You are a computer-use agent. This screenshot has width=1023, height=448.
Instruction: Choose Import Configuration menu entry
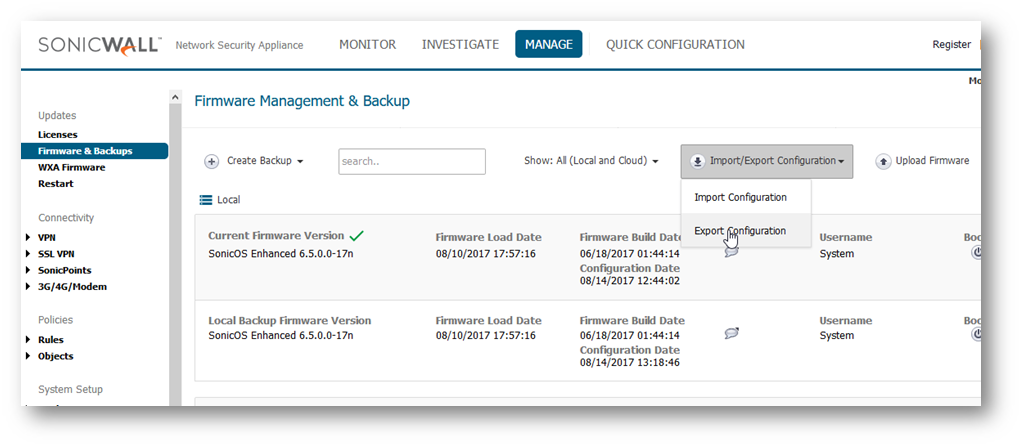pos(740,197)
